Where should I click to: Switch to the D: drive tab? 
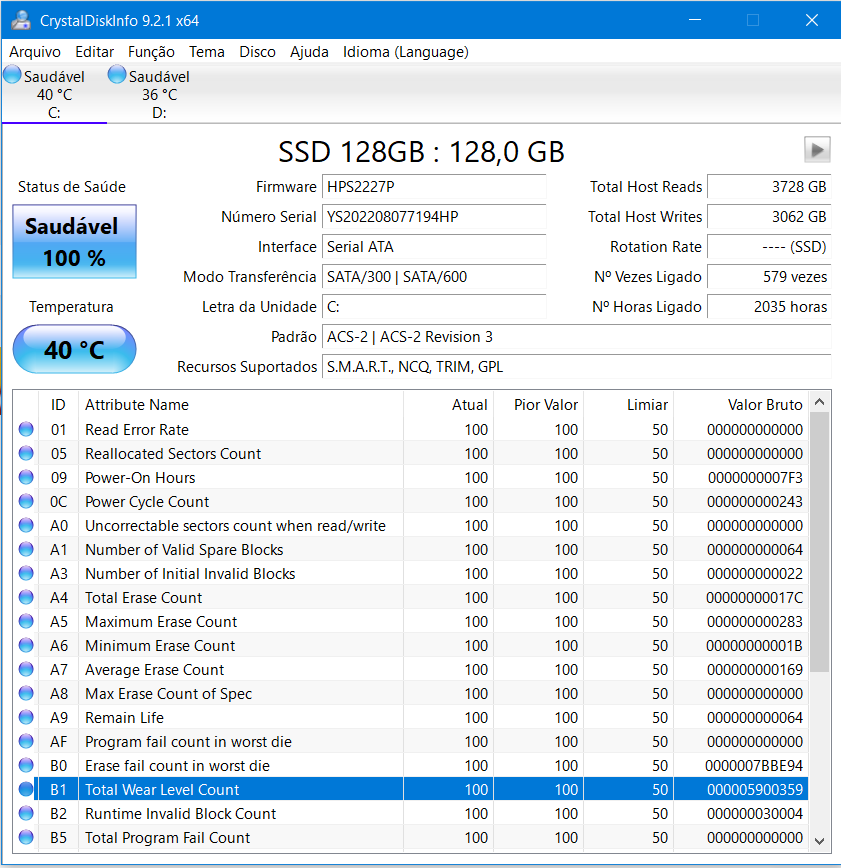[159, 94]
